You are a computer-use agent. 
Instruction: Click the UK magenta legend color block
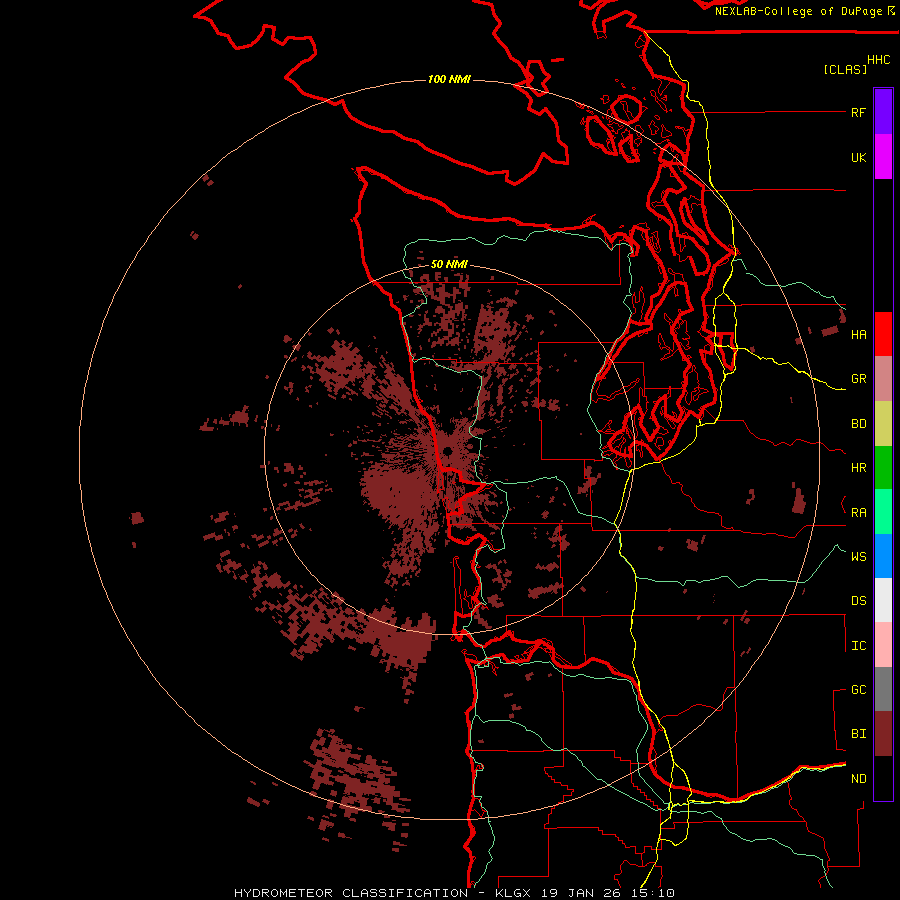(x=883, y=157)
